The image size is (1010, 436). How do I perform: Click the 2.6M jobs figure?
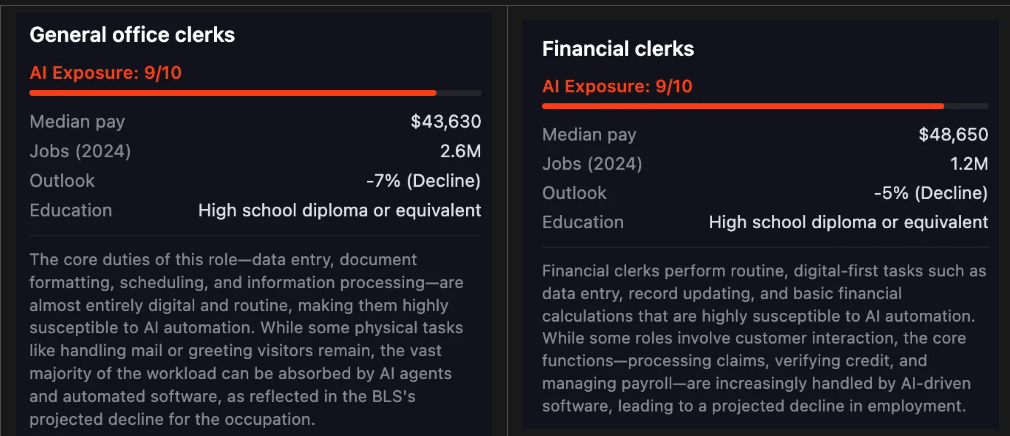tap(462, 151)
